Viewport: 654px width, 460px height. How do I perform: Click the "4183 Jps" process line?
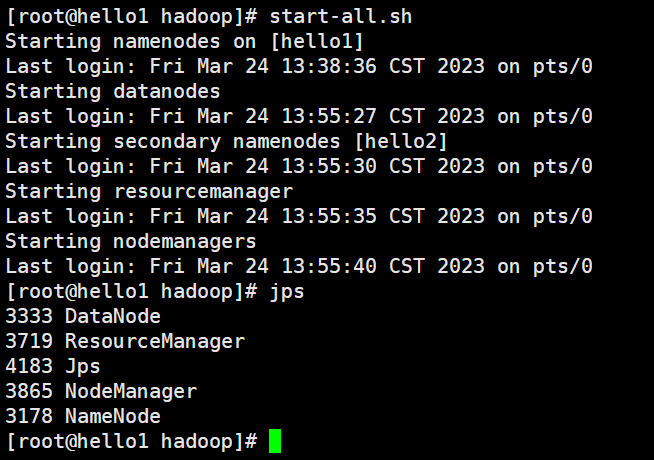pos(53,367)
